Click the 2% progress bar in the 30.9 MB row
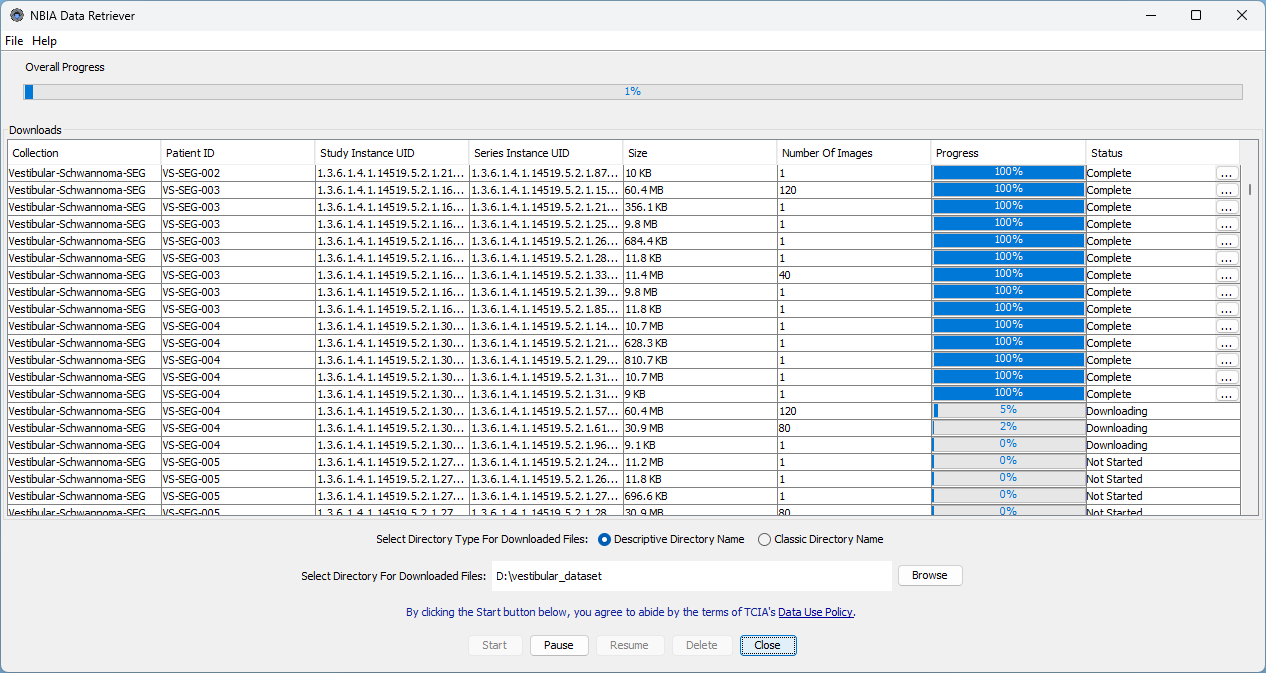Image resolution: width=1266 pixels, height=673 pixels. pos(1008,428)
